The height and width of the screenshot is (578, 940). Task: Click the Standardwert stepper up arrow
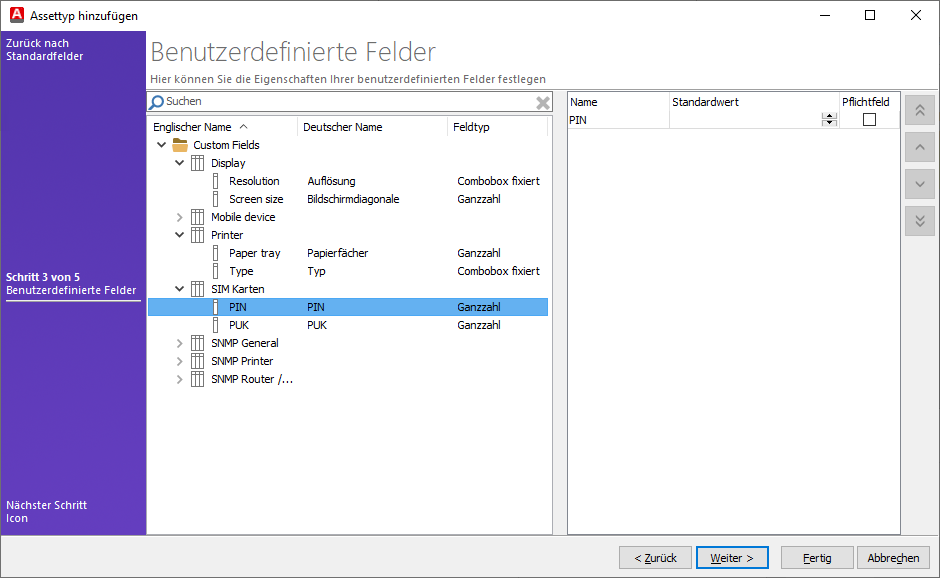pyautogui.click(x=829, y=116)
